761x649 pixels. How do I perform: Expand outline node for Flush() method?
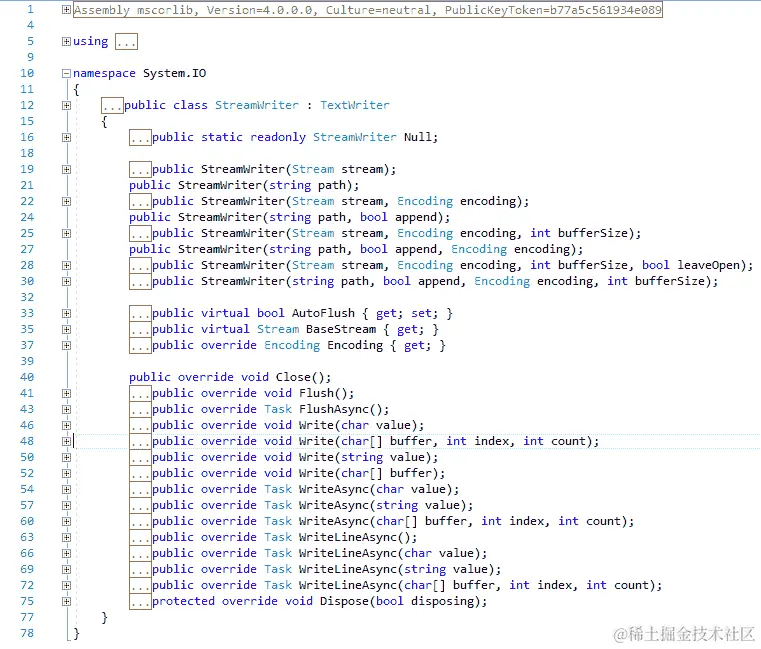click(x=66, y=394)
